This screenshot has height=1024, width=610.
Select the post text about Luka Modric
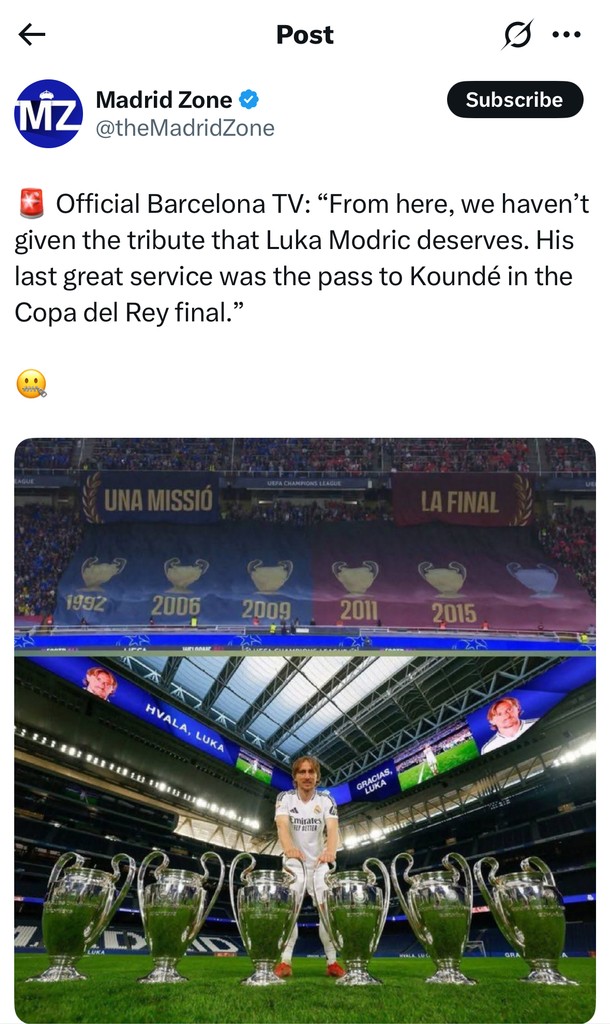pyautogui.click(x=302, y=258)
